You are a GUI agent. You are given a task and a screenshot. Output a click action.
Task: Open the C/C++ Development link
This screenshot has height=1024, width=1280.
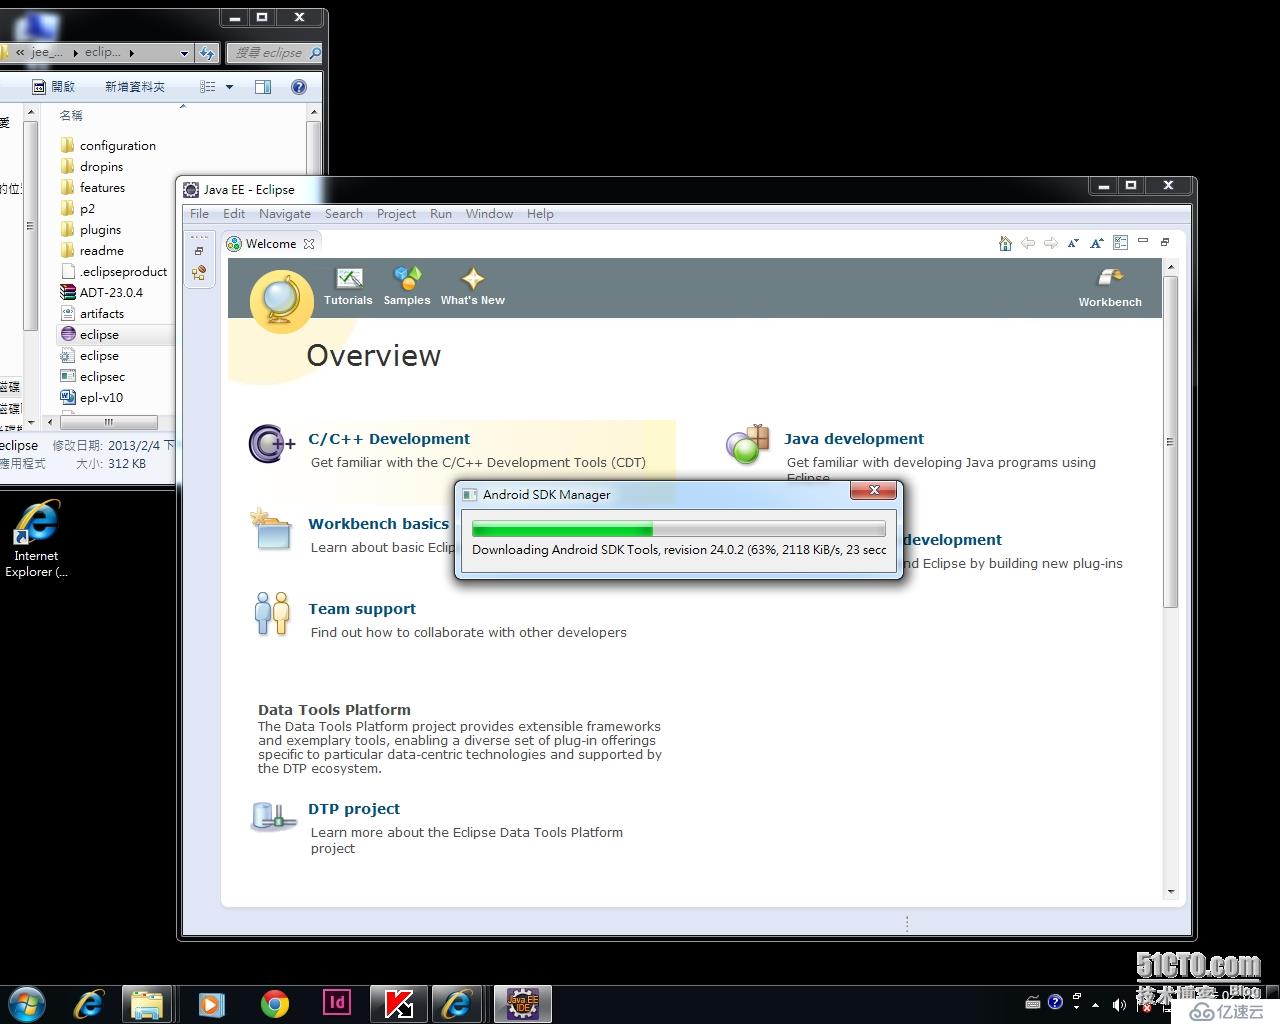point(389,439)
